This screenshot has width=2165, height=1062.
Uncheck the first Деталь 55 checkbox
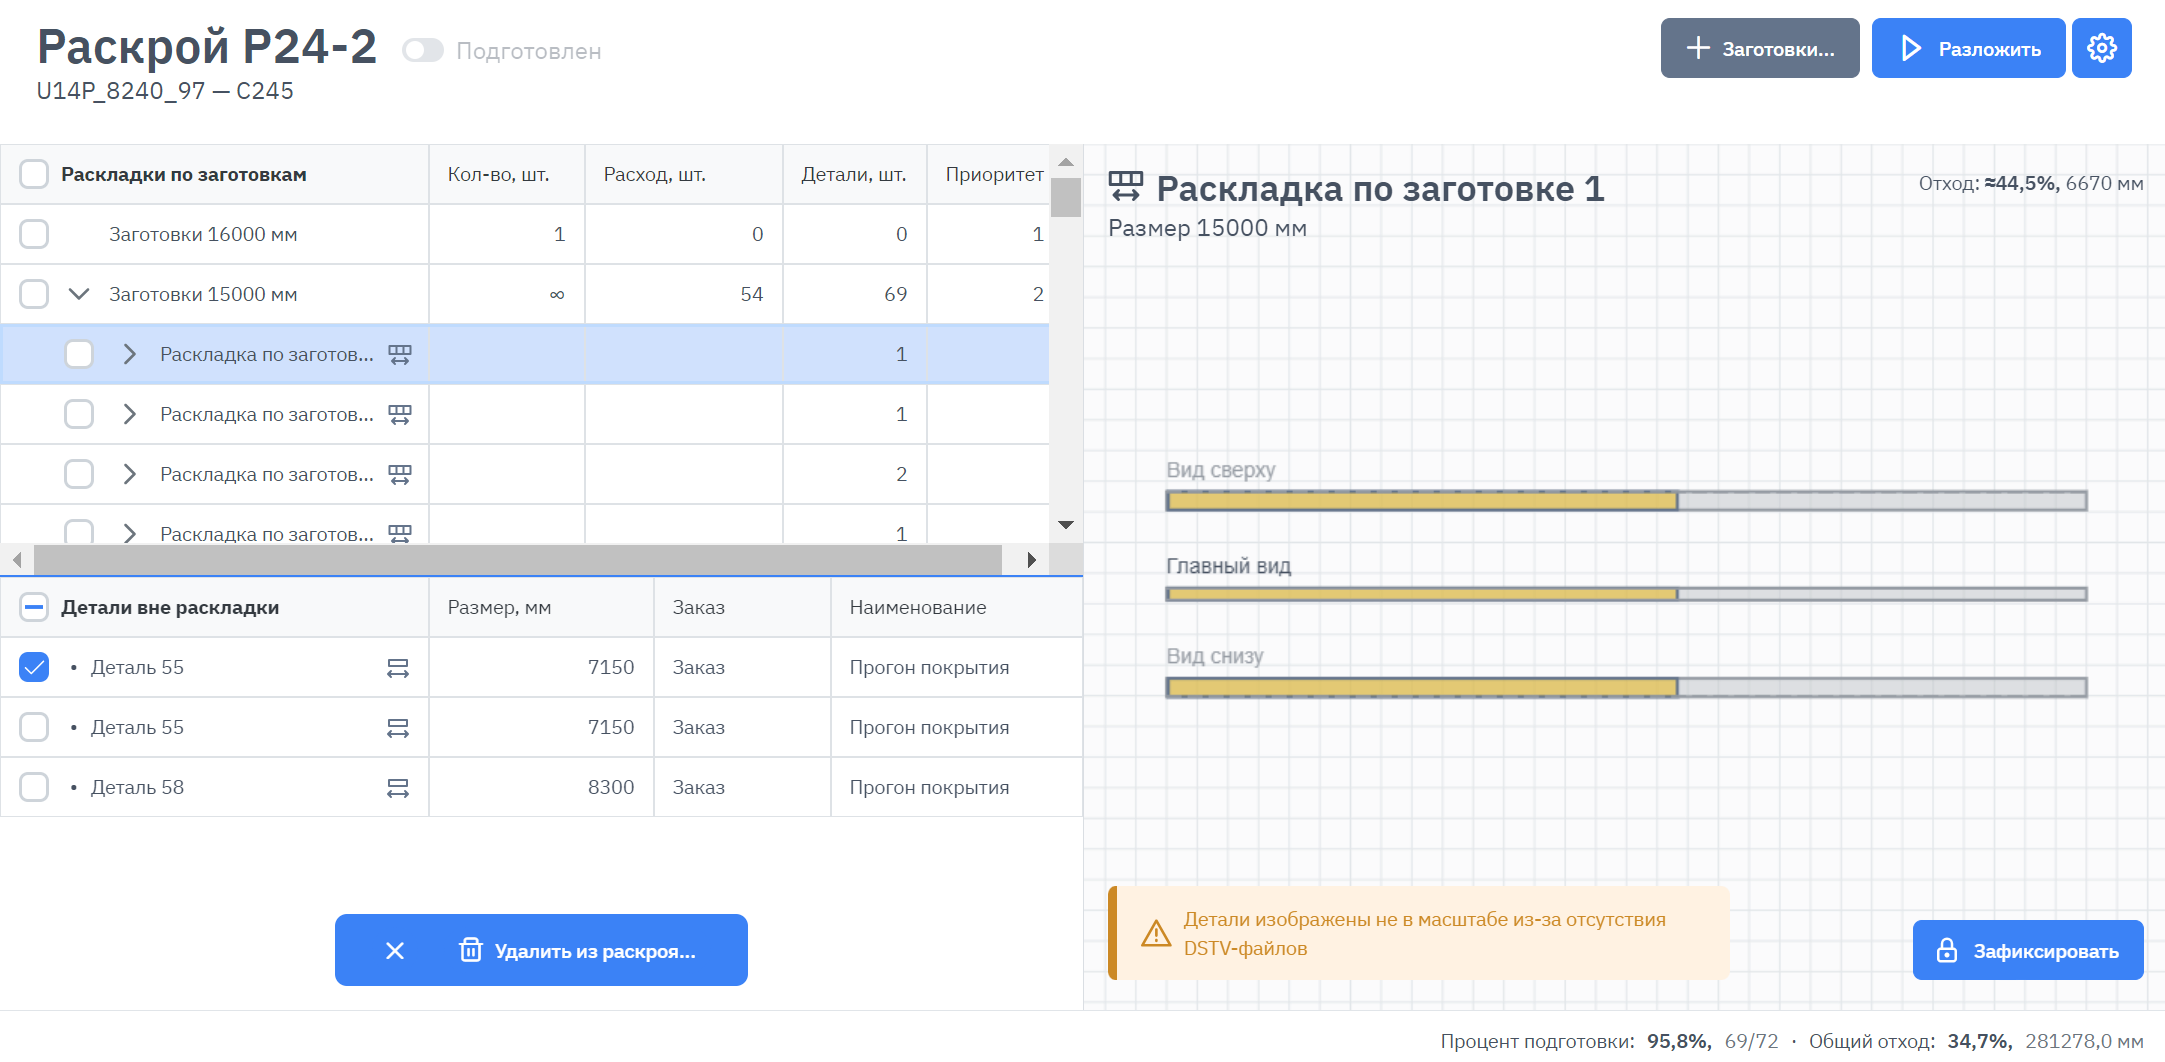click(34, 667)
